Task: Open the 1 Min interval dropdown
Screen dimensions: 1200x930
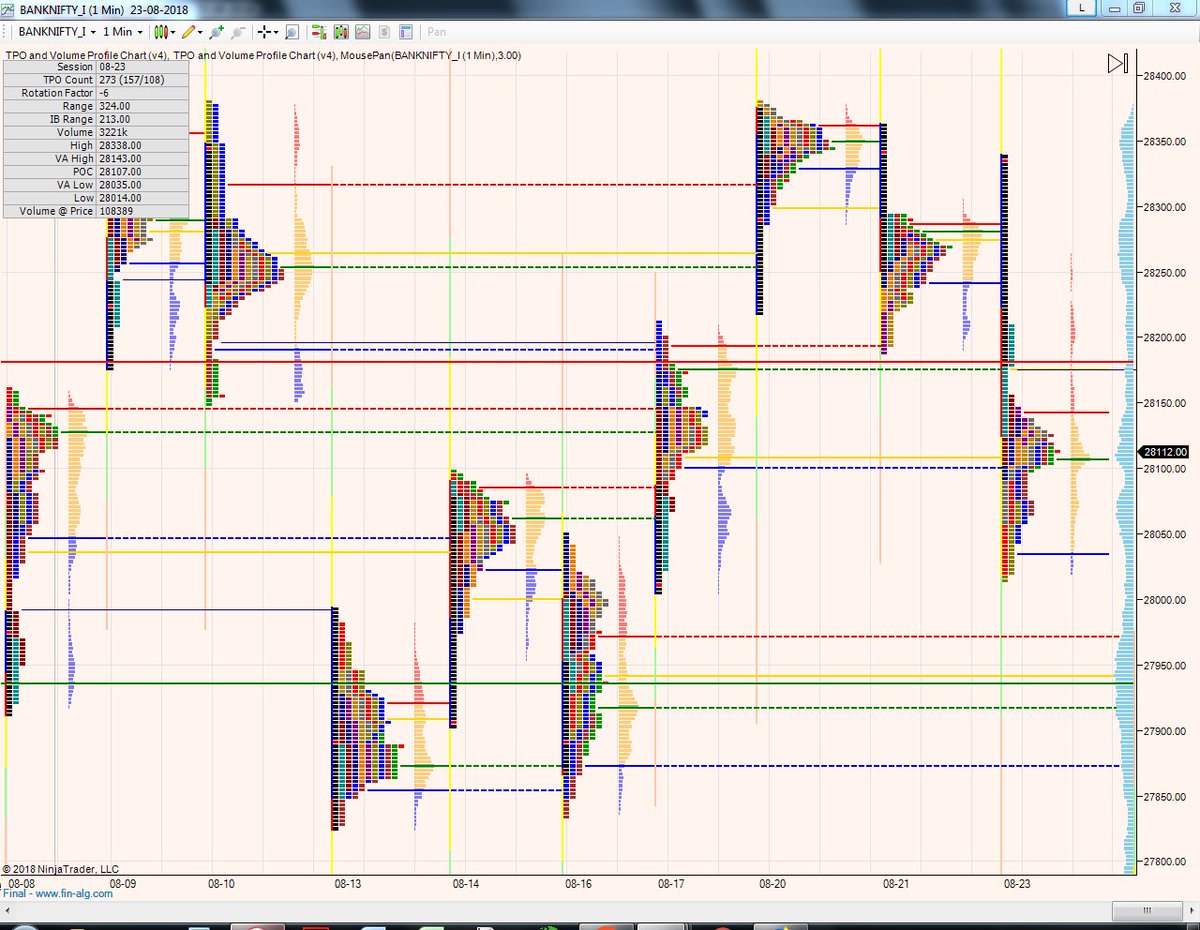Action: [x=123, y=32]
